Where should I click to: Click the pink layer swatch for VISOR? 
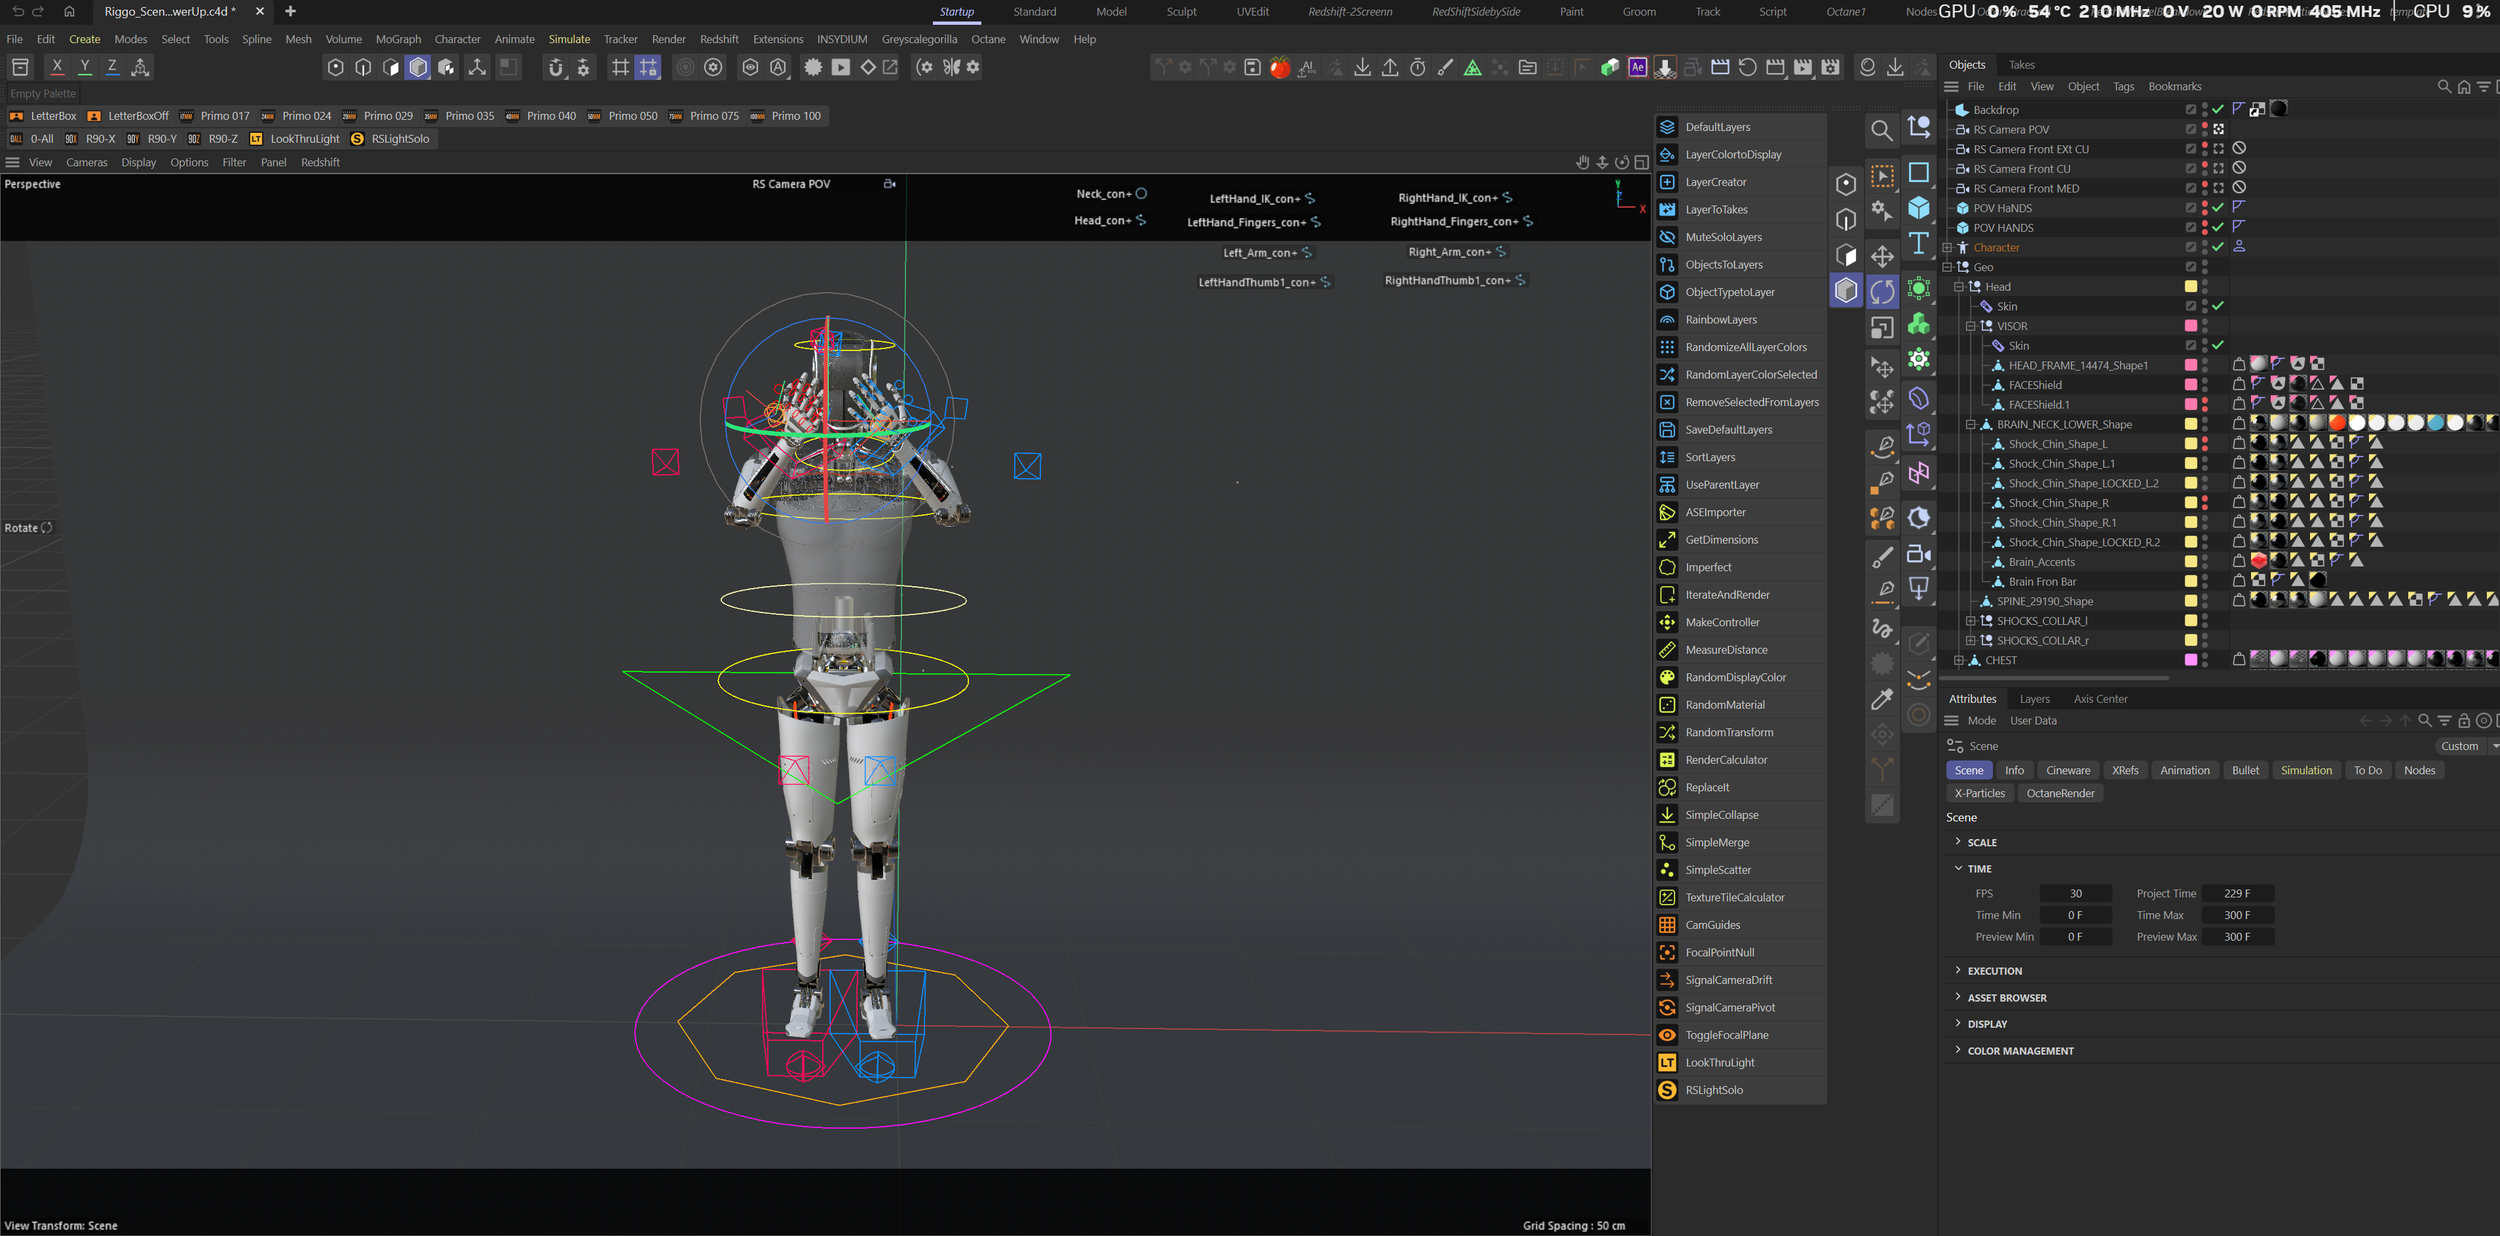click(x=2190, y=326)
